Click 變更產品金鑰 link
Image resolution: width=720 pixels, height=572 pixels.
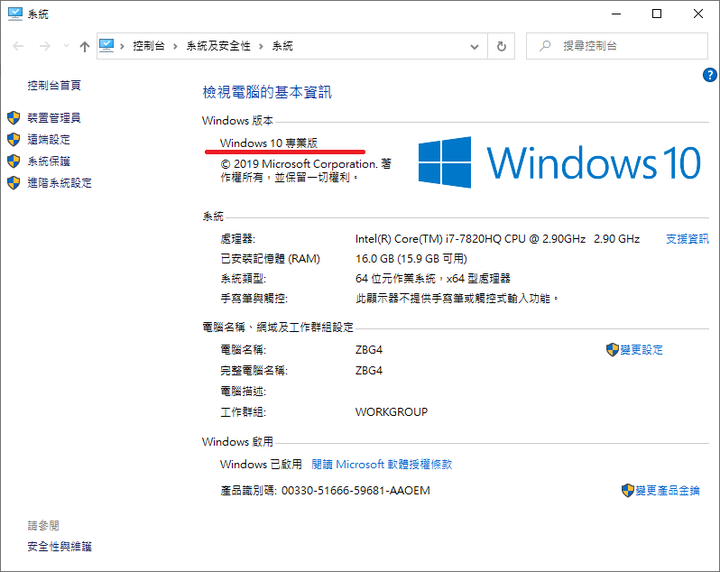(x=668, y=490)
